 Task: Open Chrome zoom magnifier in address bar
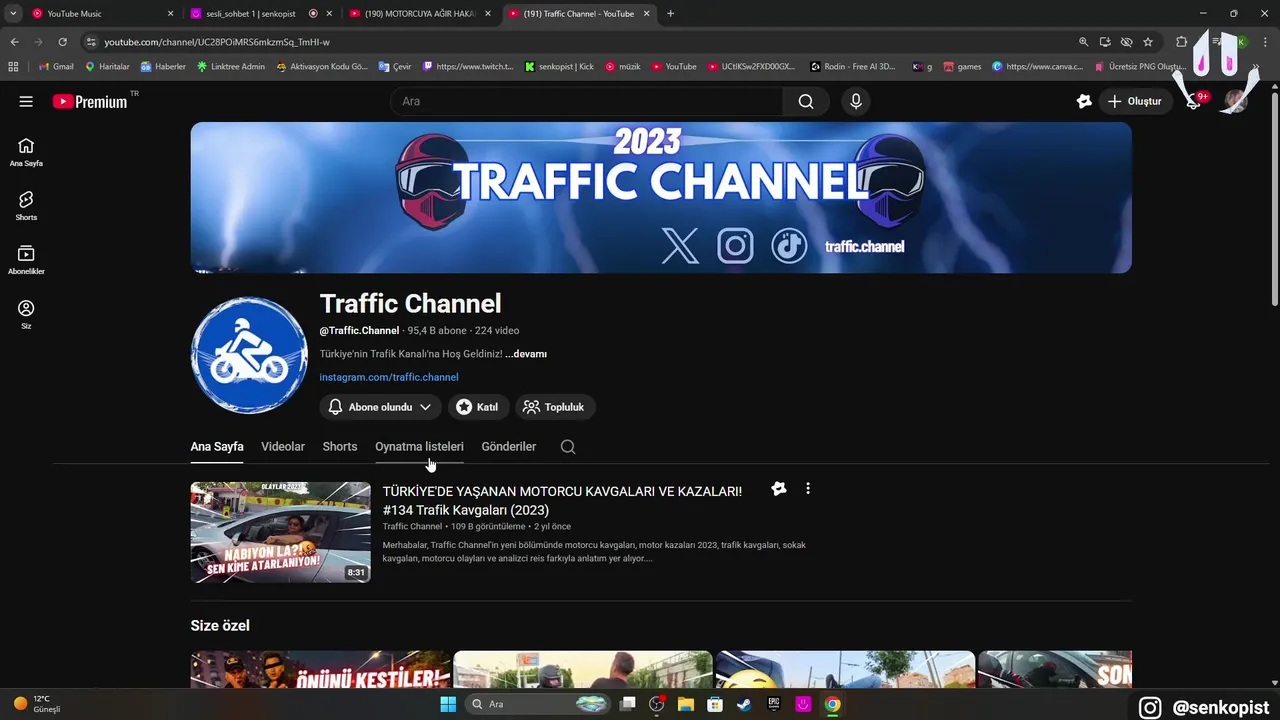tap(1083, 42)
